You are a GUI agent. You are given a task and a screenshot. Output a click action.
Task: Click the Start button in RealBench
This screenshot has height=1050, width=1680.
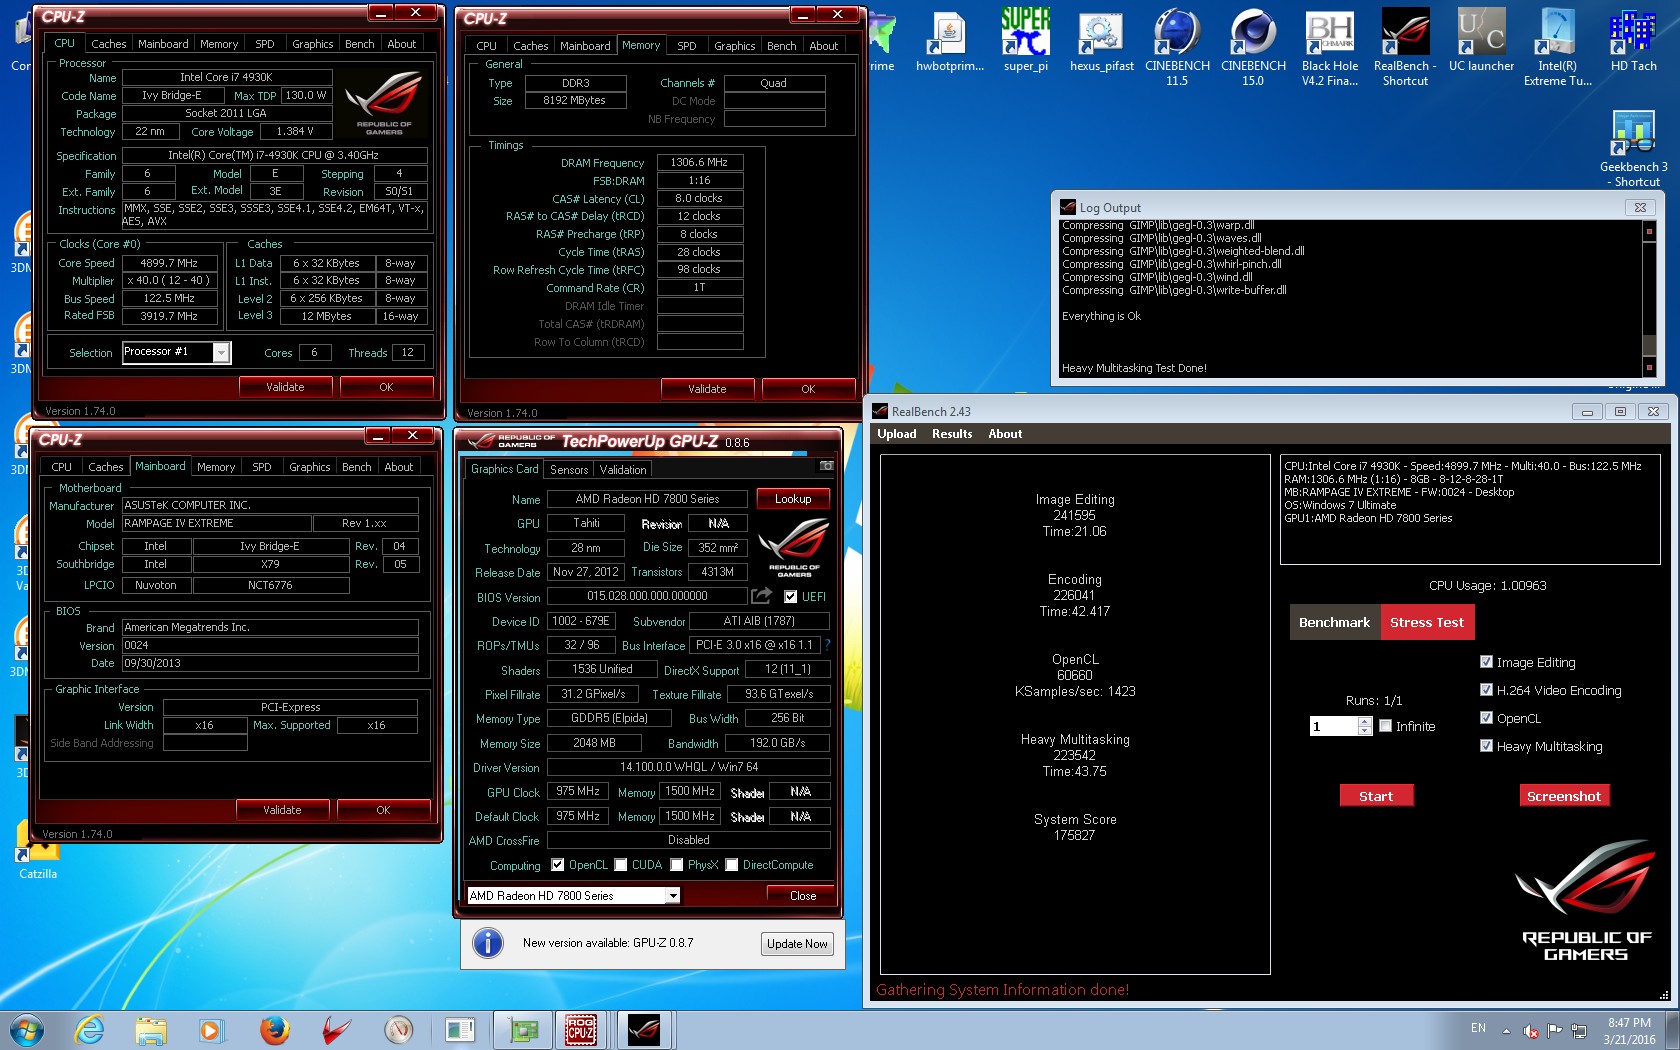point(1376,796)
